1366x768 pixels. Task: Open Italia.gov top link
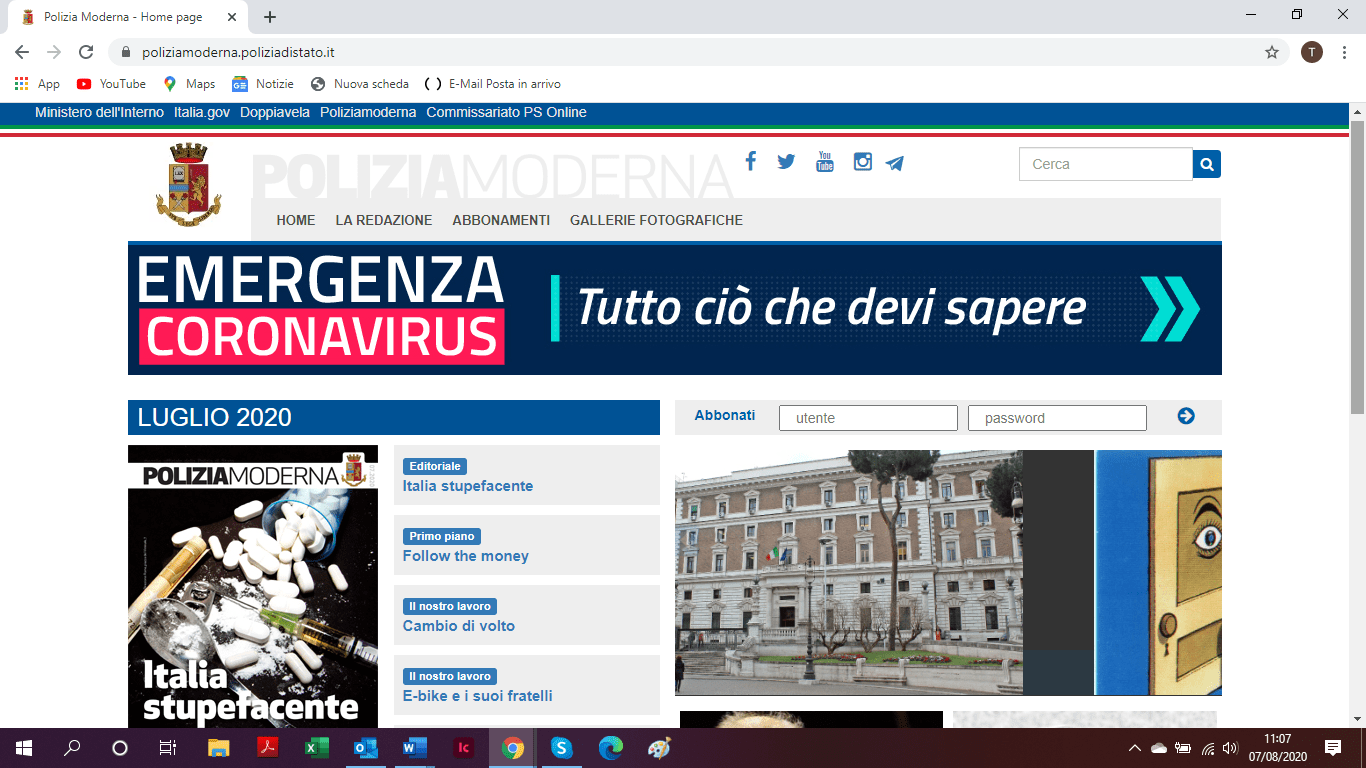(202, 112)
